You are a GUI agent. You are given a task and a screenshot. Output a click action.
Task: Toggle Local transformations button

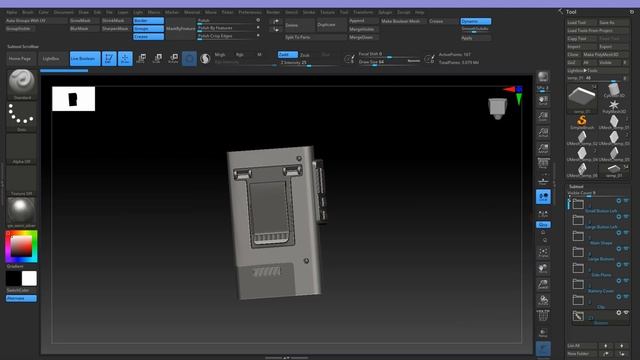pos(543,197)
